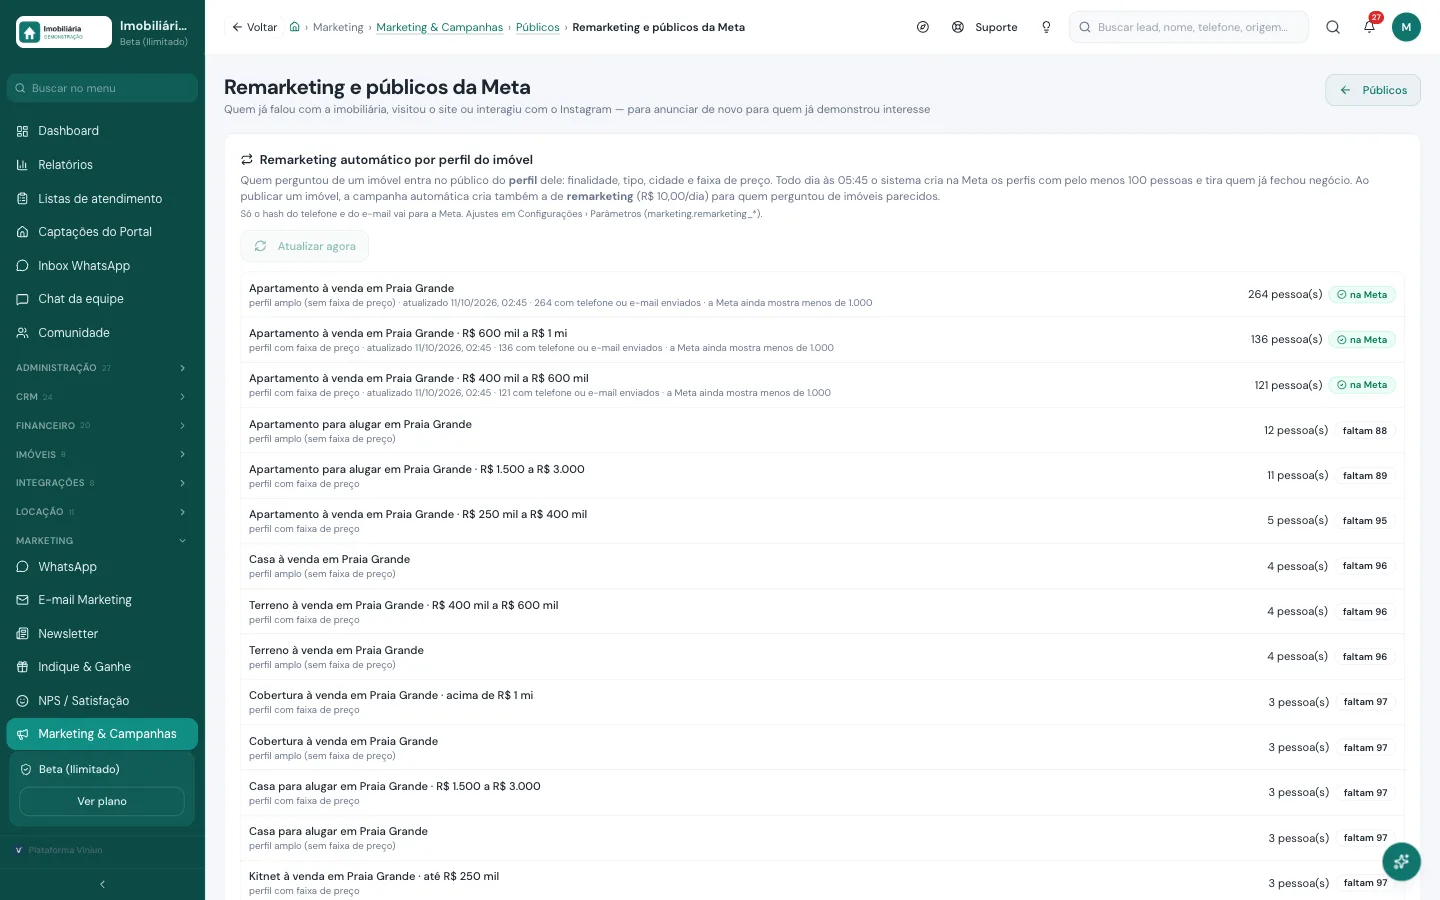
Task: Open Comunidade menu item
Action: click(102, 333)
